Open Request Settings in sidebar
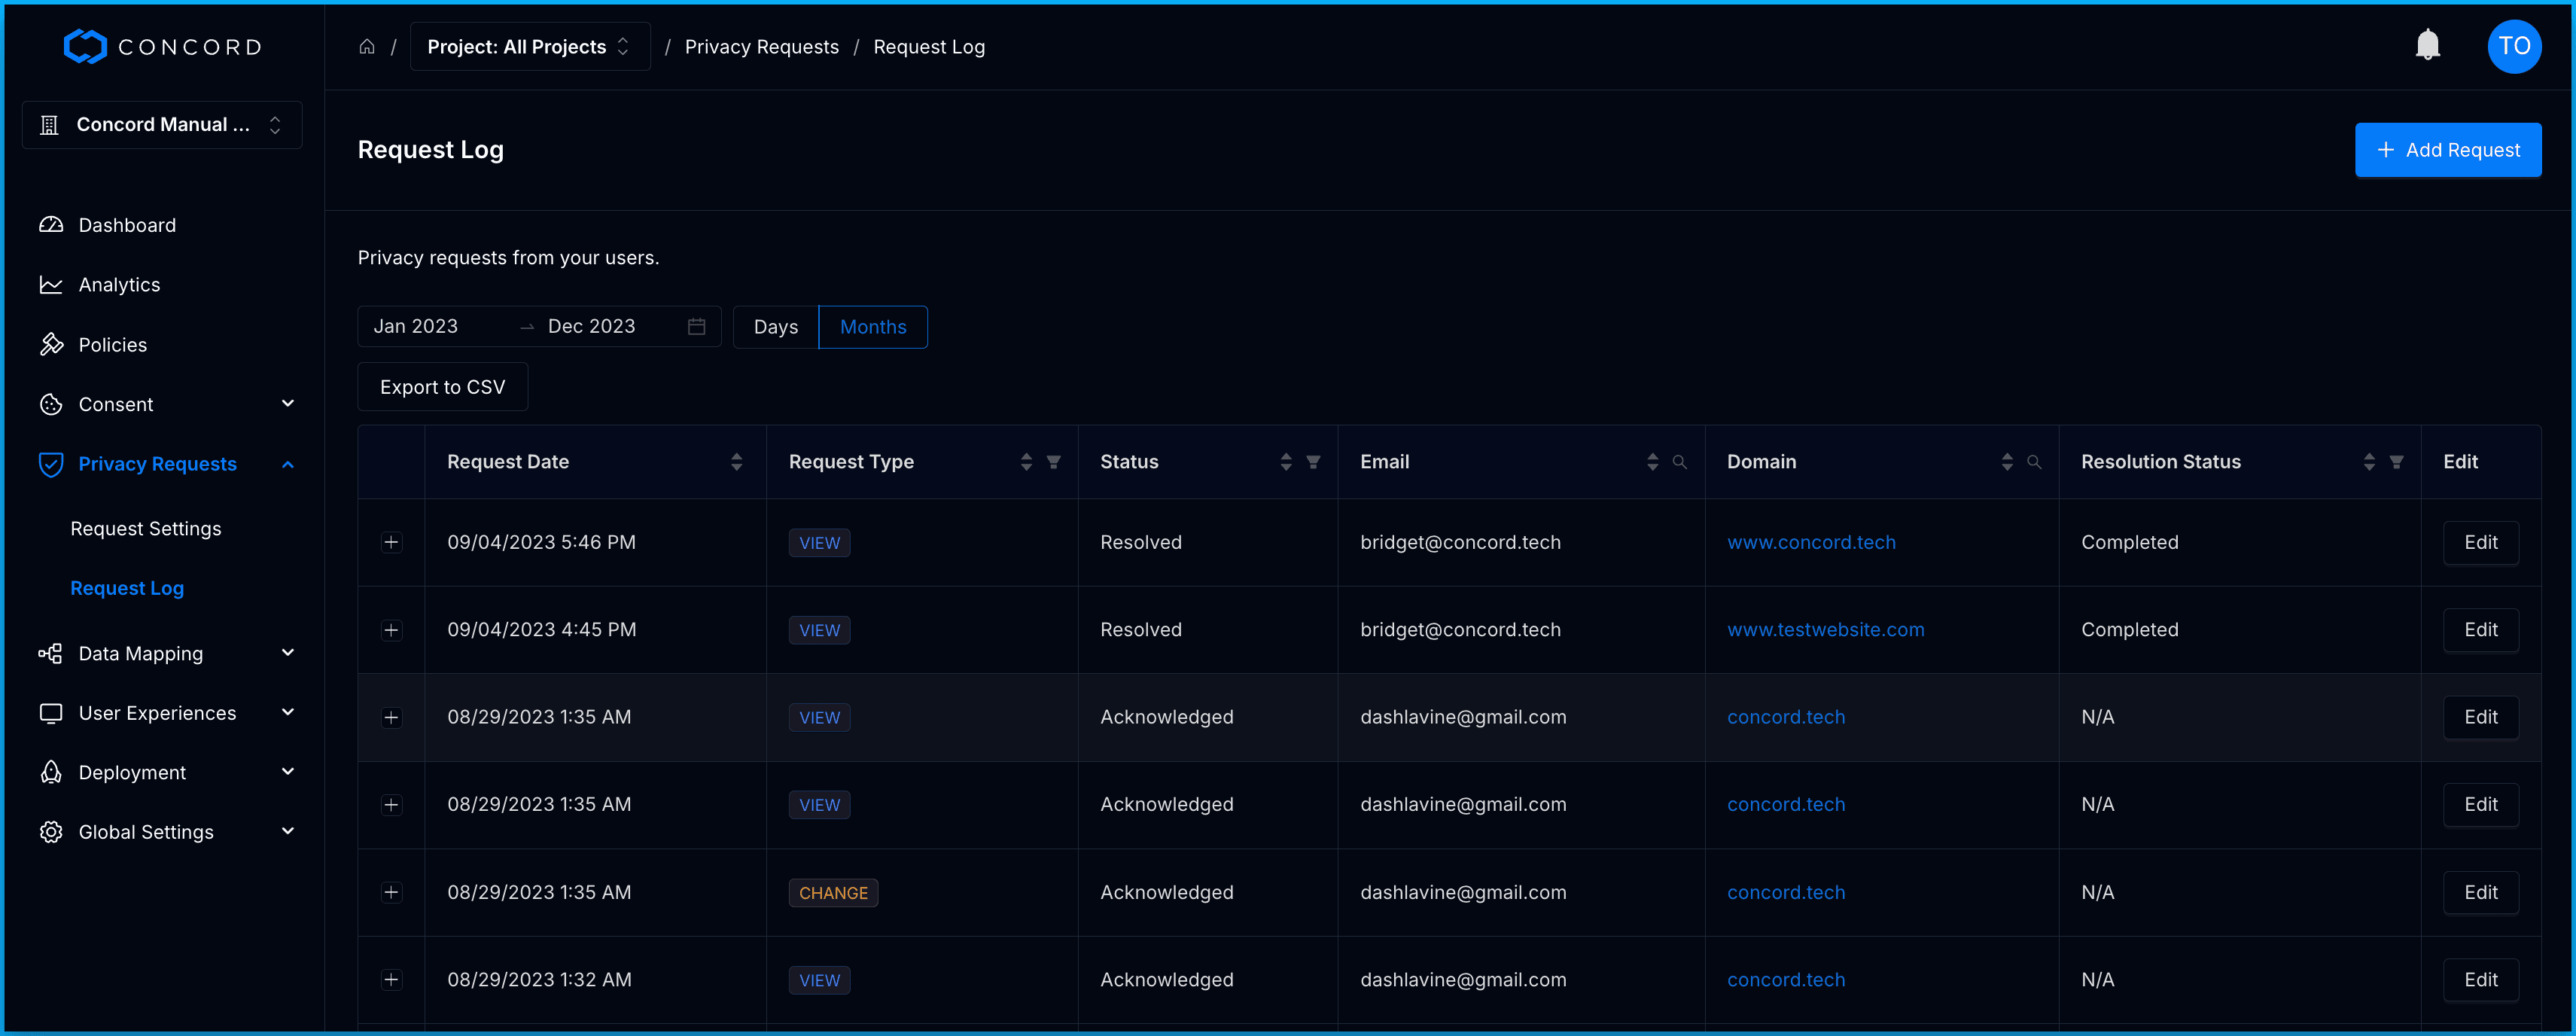This screenshot has height=1036, width=2576. click(x=146, y=528)
